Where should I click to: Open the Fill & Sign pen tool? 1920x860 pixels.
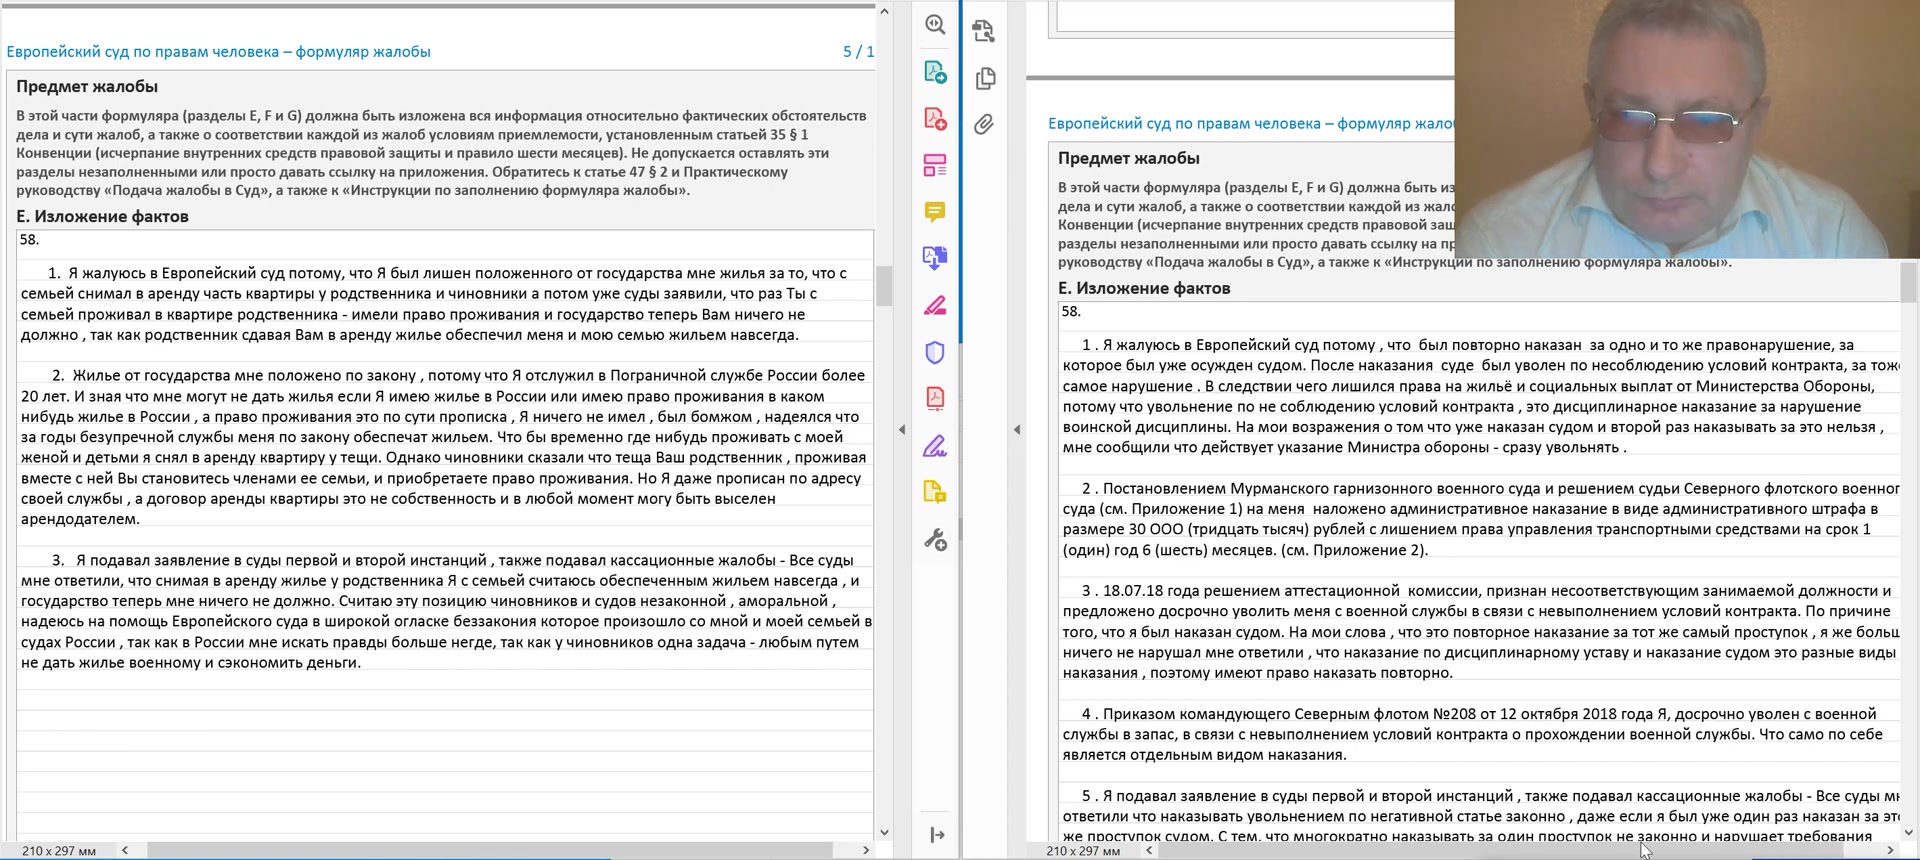pyautogui.click(x=935, y=446)
